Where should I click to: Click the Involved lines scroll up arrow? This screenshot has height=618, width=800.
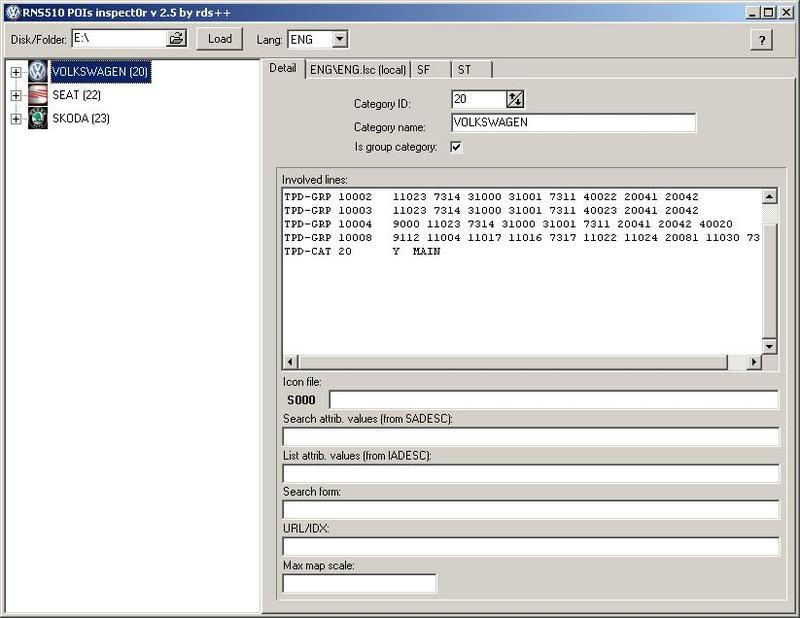tap(769, 196)
